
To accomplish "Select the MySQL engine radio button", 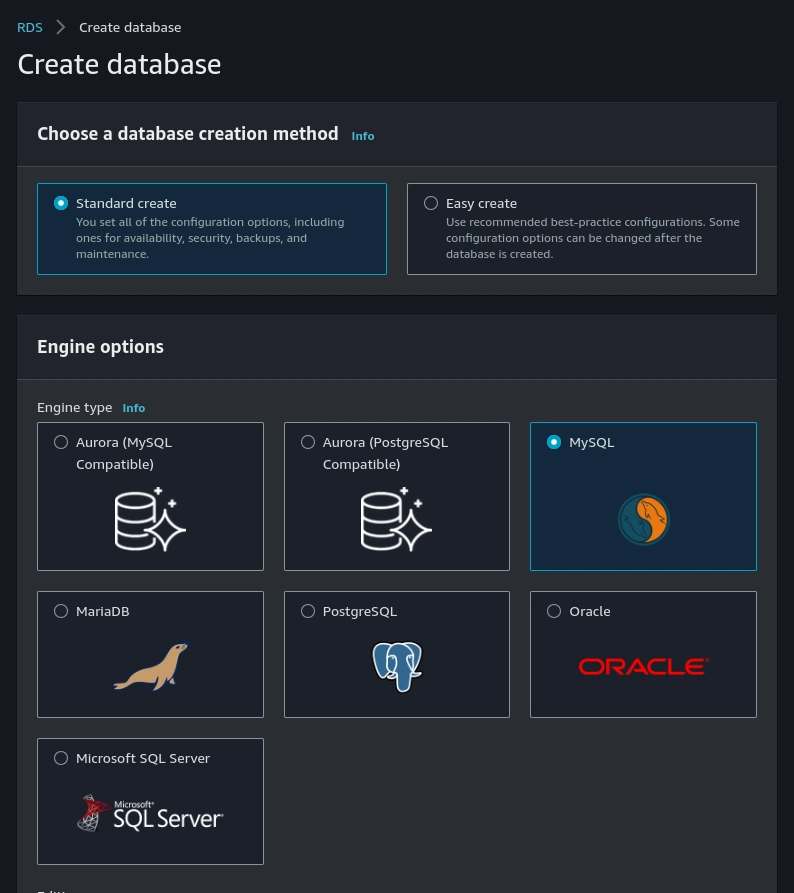I will (554, 442).
